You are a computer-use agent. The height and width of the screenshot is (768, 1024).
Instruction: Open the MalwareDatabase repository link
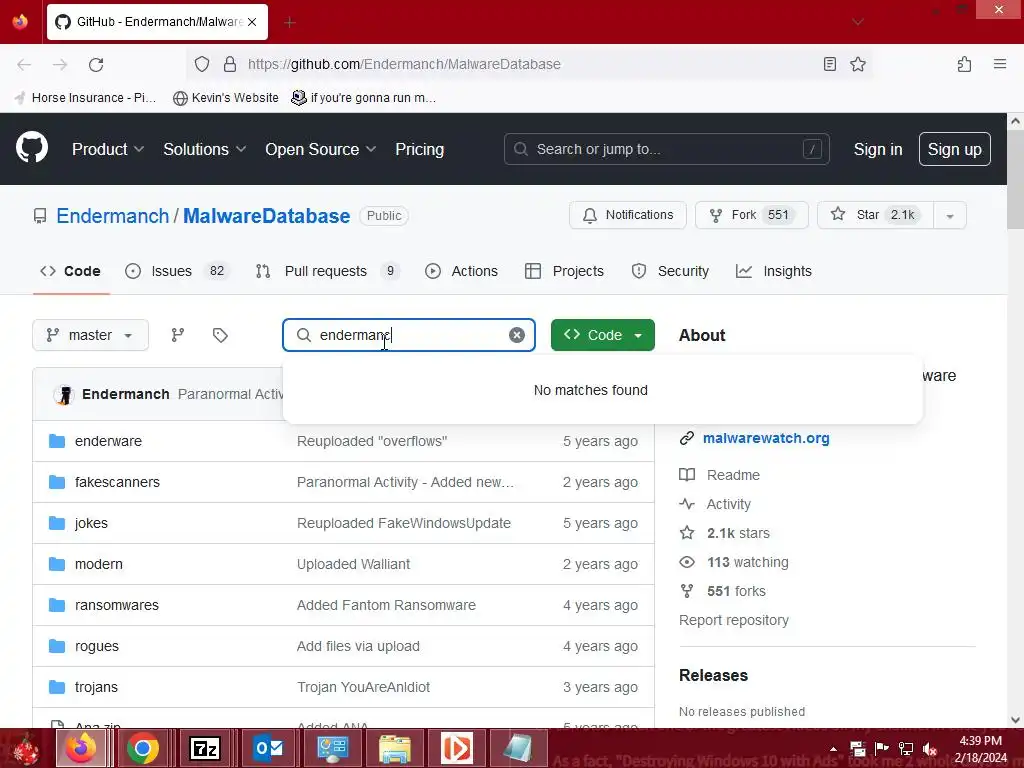coord(266,216)
